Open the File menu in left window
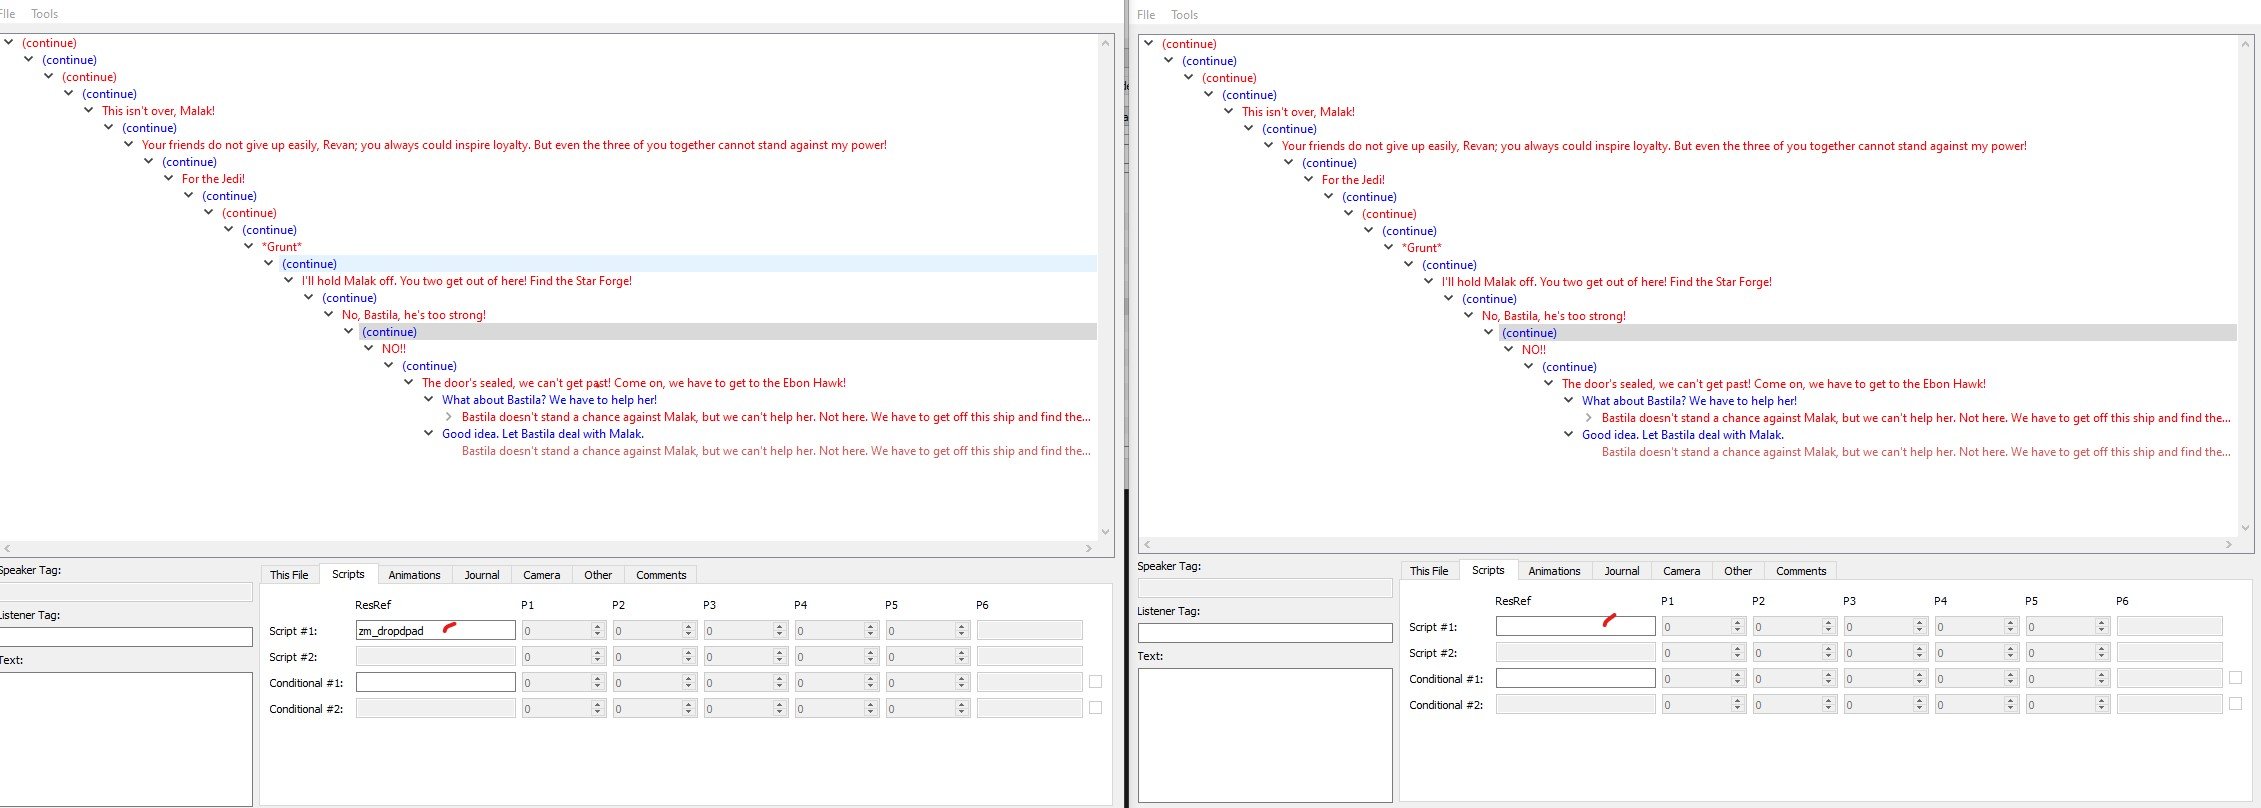The height and width of the screenshot is (808, 2261). (x=8, y=14)
